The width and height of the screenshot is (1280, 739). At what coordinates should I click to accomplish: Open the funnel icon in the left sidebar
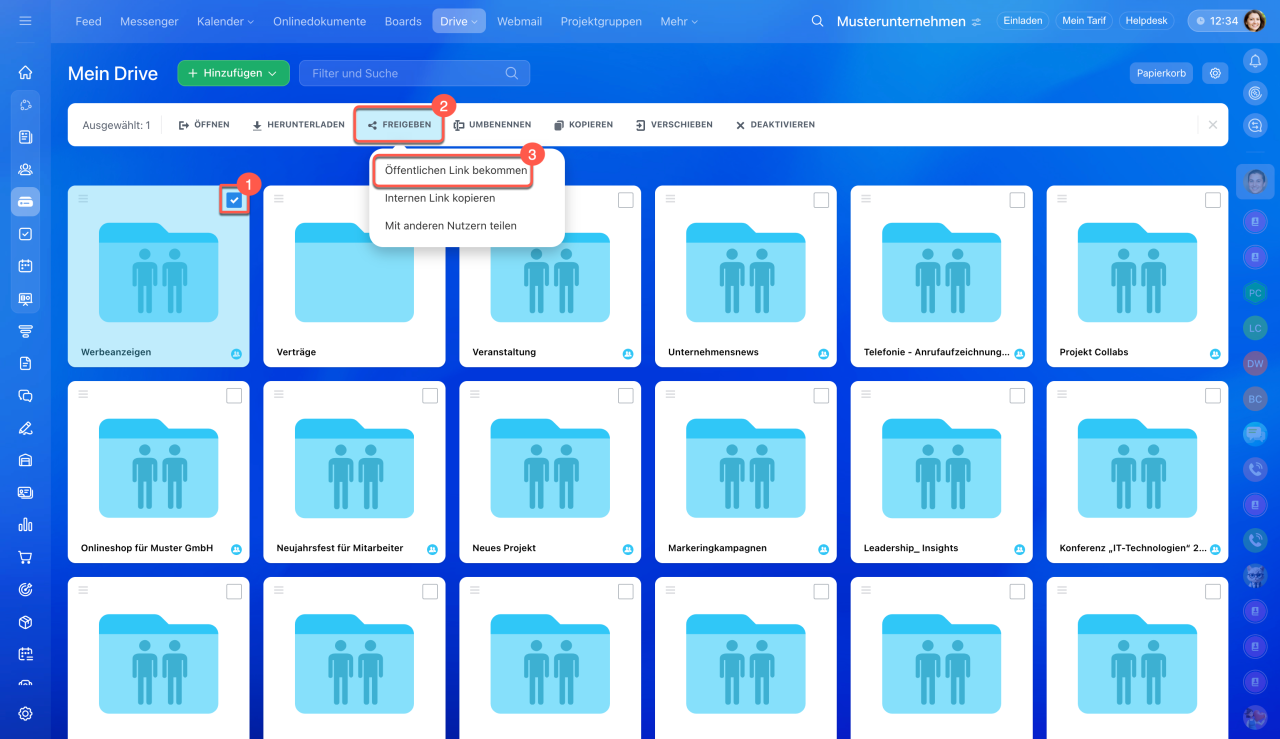click(25, 331)
